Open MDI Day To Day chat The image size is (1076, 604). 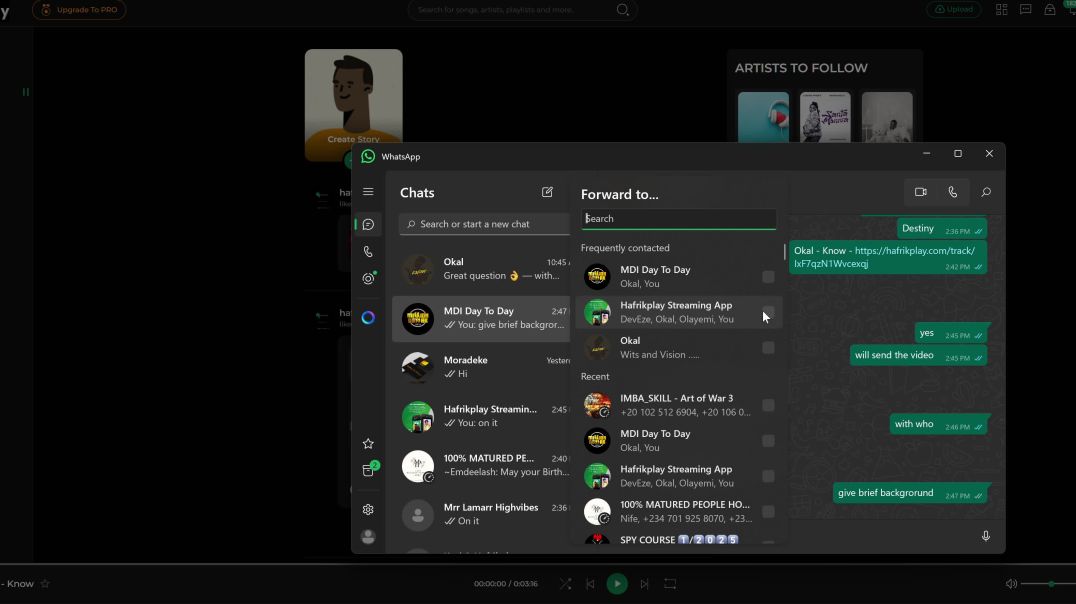(481, 318)
